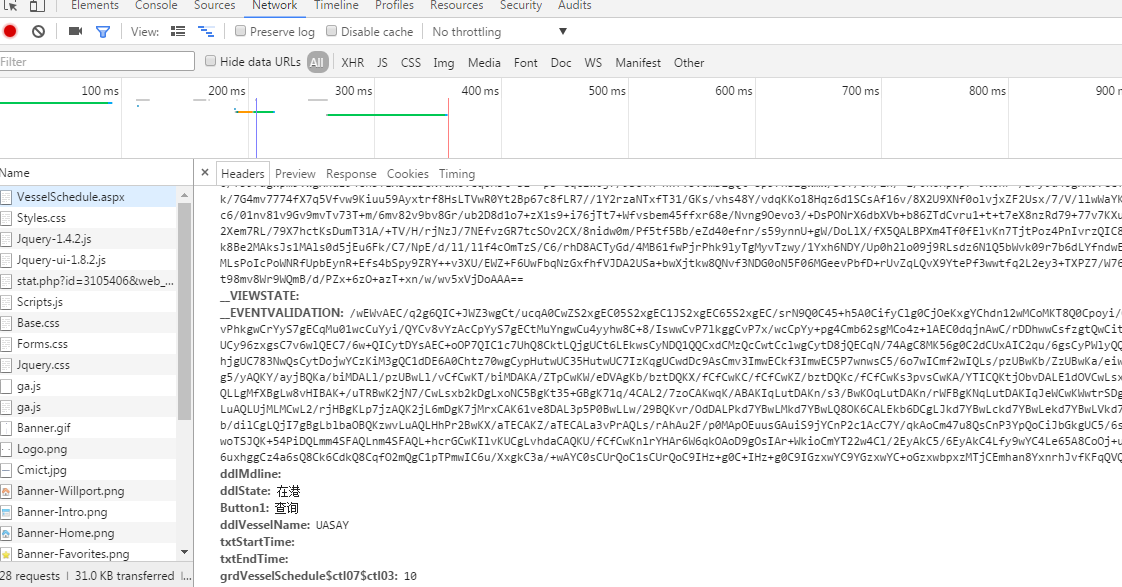Click the icon next to Logo.png
The image size is (1122, 587).
pos(6,449)
